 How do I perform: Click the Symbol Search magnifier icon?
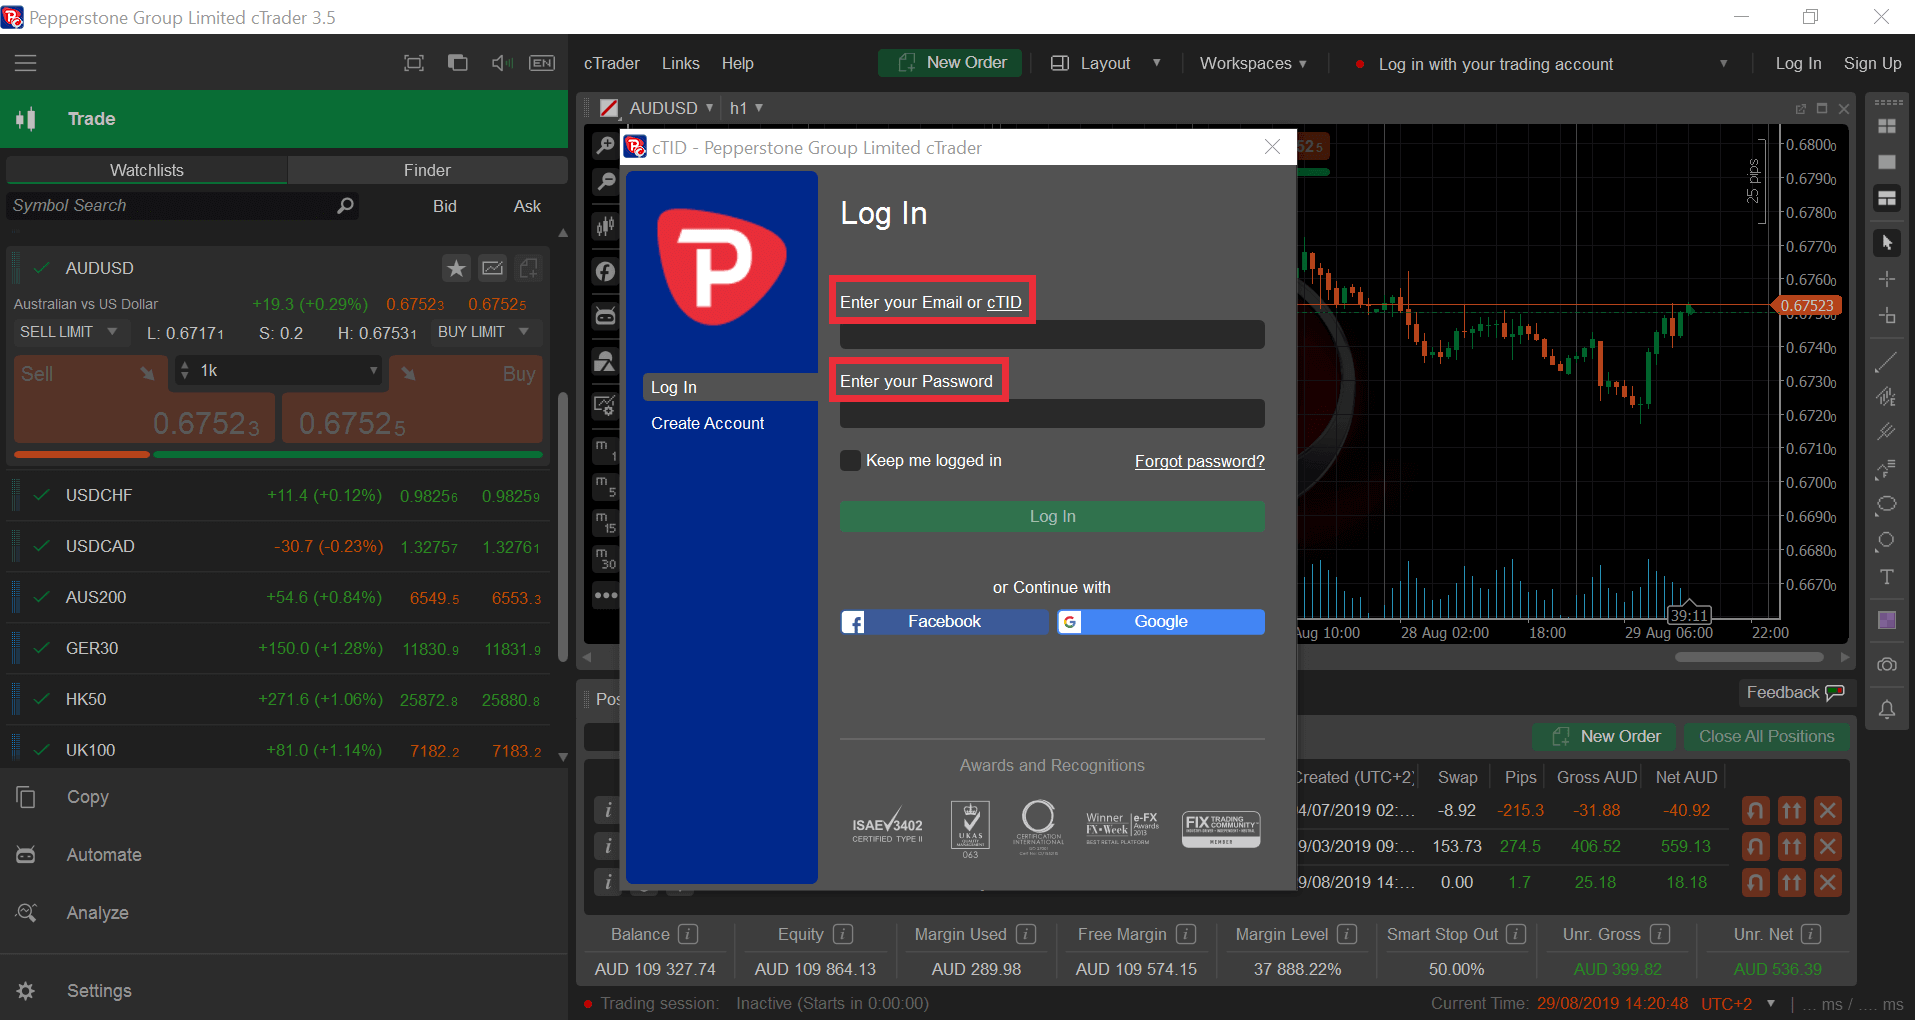(345, 205)
